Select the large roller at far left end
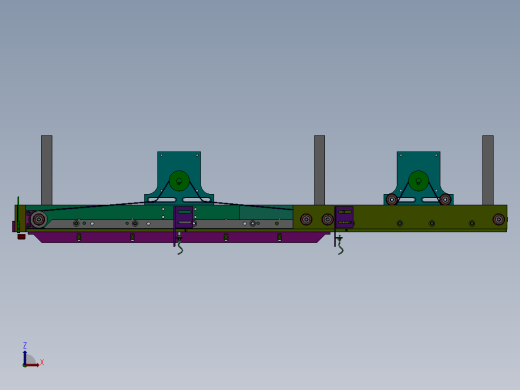 point(39,219)
